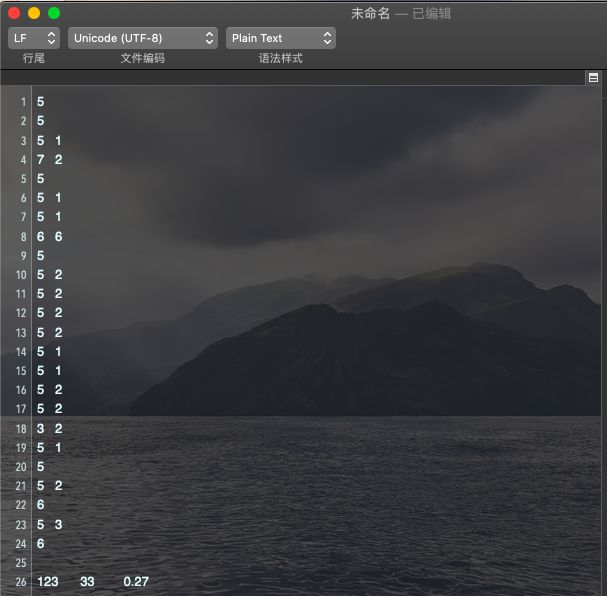
Task: Click line number 12 in the gutter
Action: pyautogui.click(x=21, y=313)
